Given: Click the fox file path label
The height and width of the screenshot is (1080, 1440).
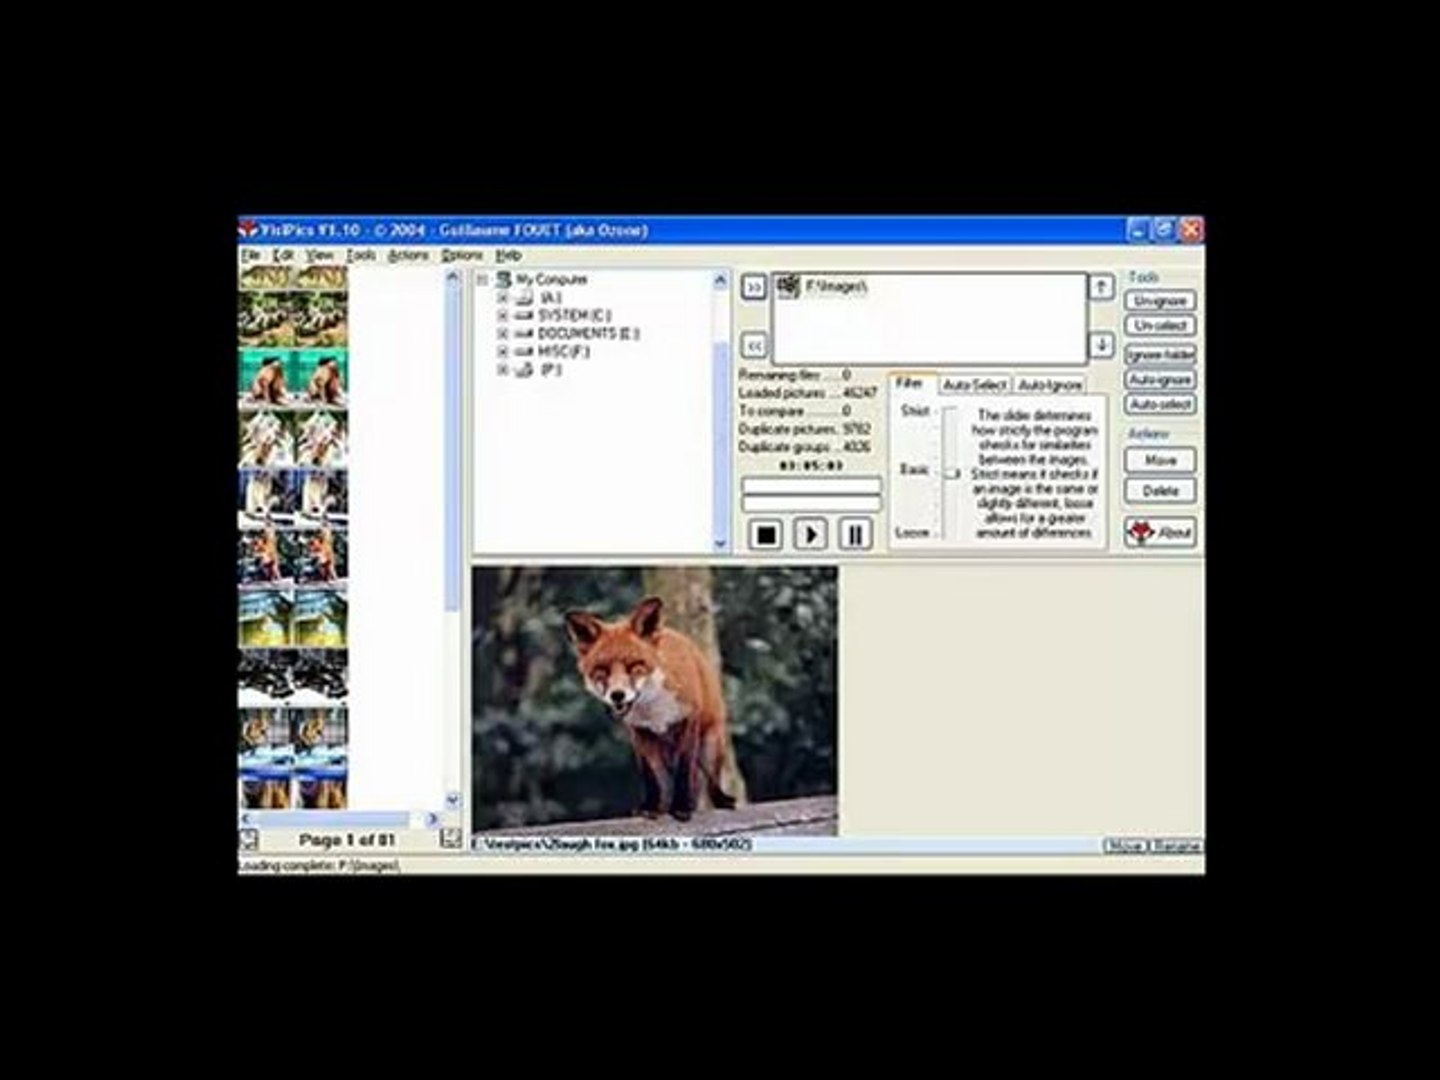Looking at the screenshot, I should point(612,845).
